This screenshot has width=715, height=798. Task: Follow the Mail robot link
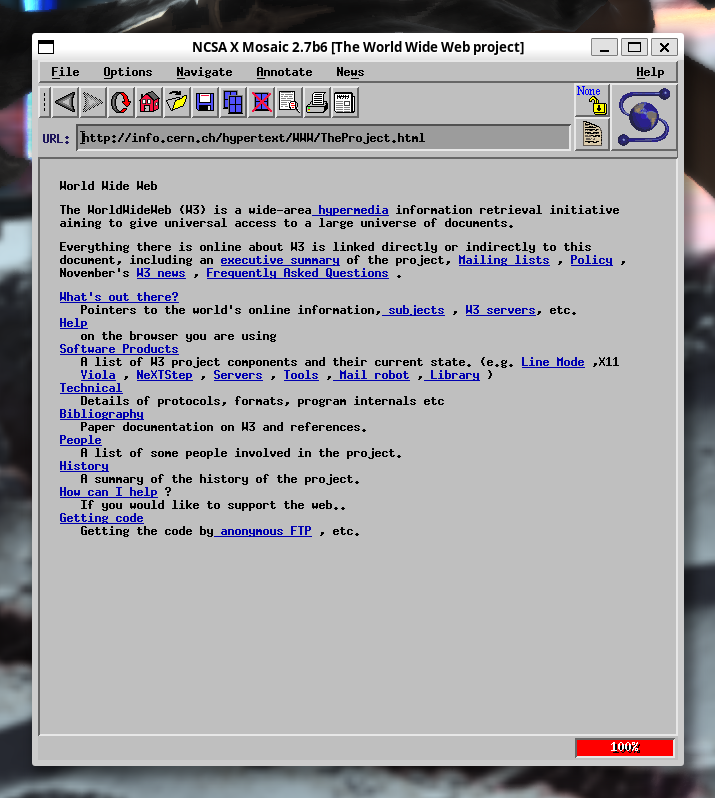click(x=374, y=375)
